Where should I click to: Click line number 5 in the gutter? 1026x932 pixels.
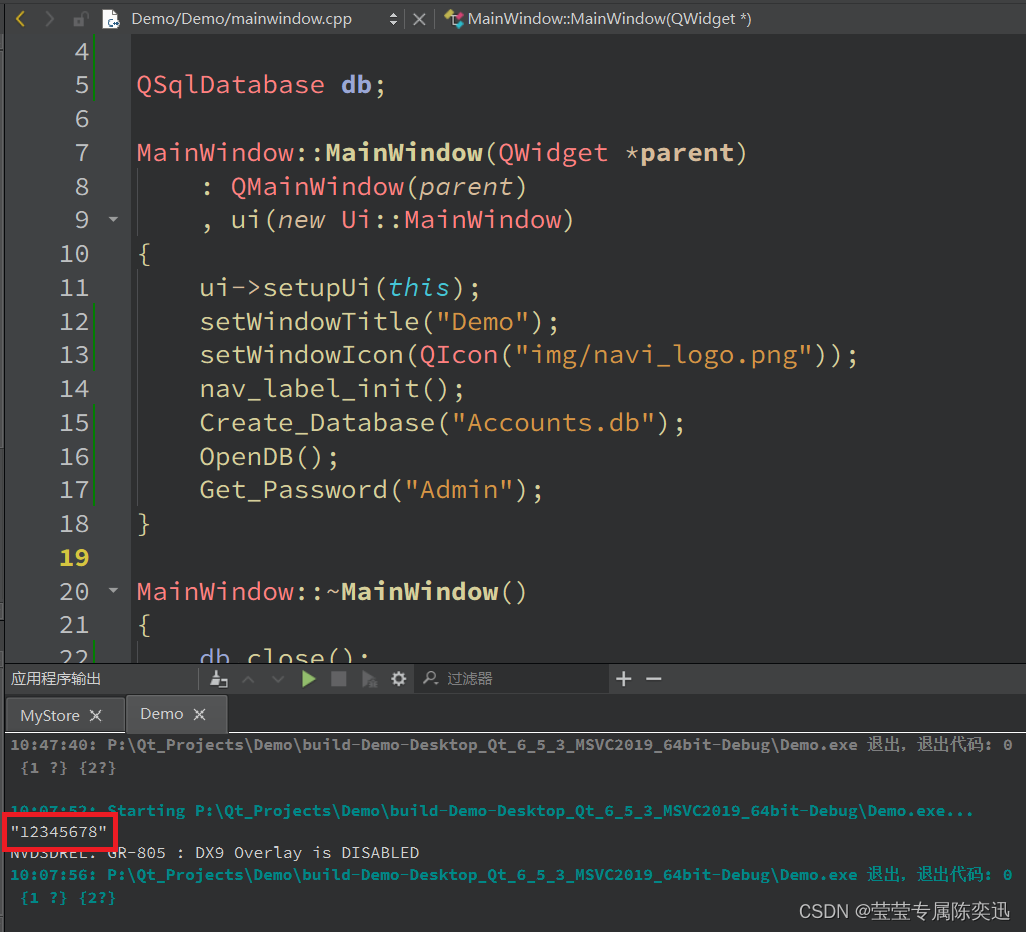(x=81, y=84)
